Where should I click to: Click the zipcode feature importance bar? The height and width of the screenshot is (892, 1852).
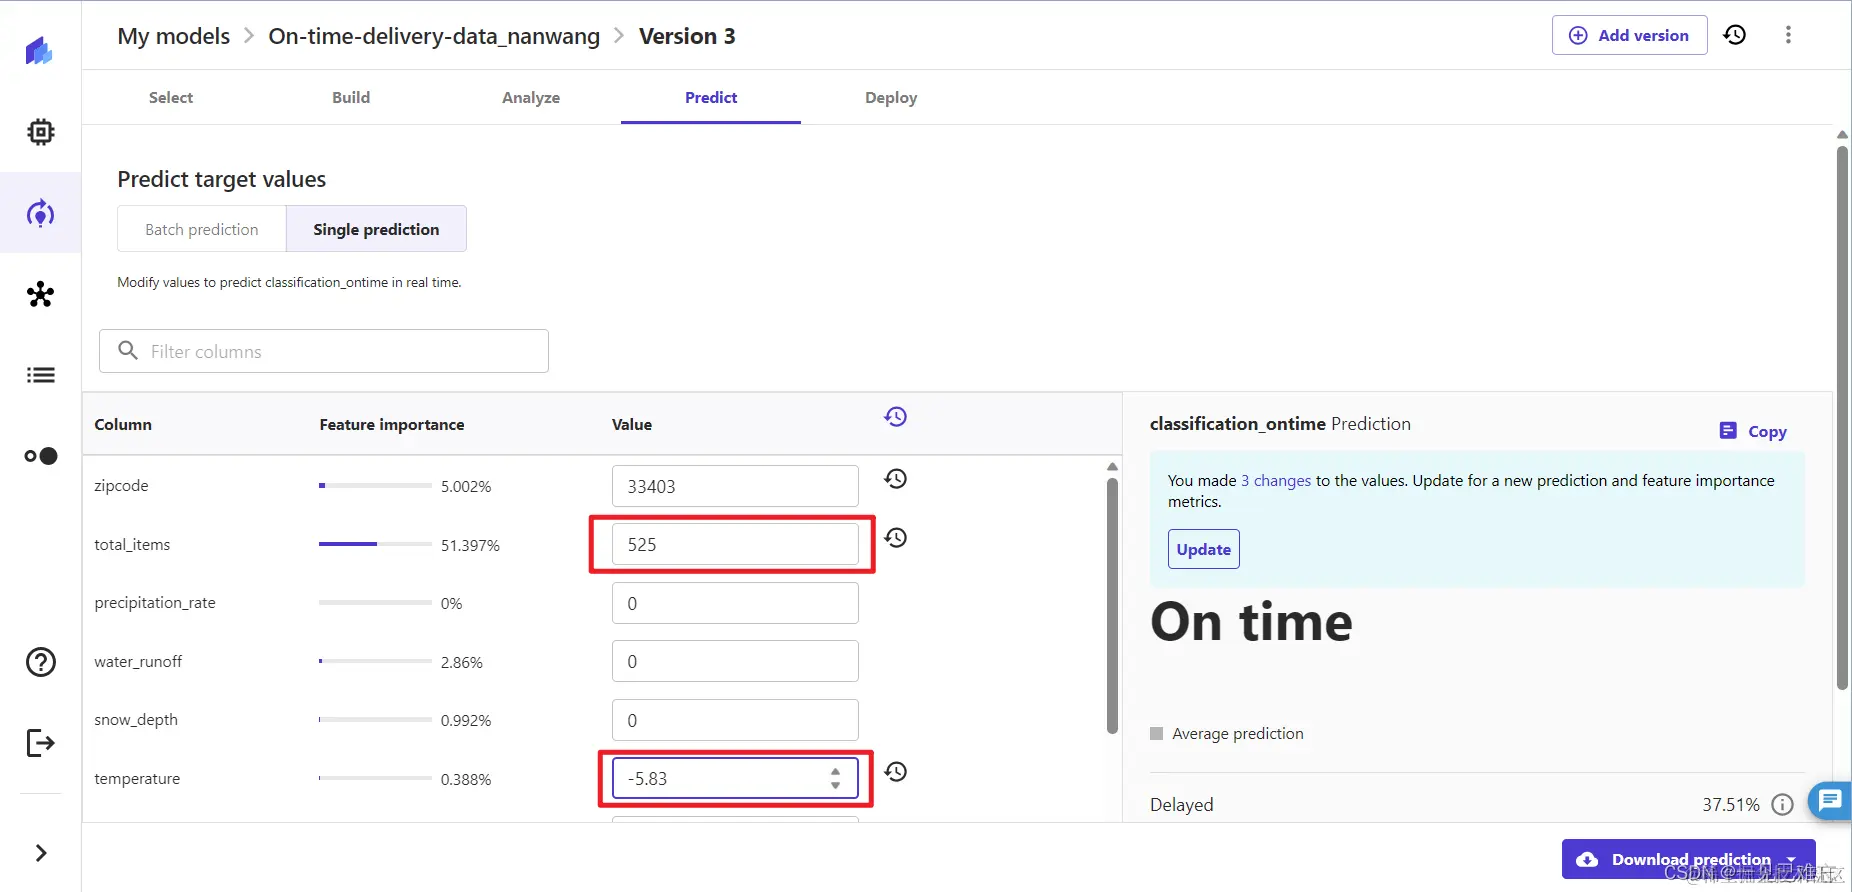coord(375,486)
